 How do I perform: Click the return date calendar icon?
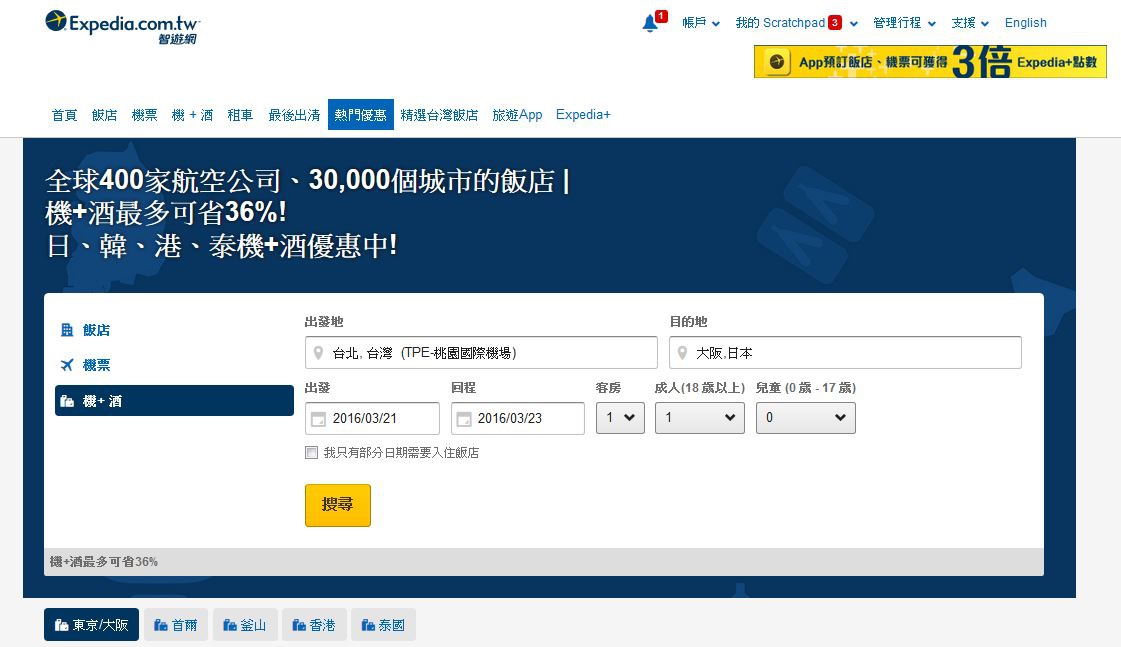464,419
